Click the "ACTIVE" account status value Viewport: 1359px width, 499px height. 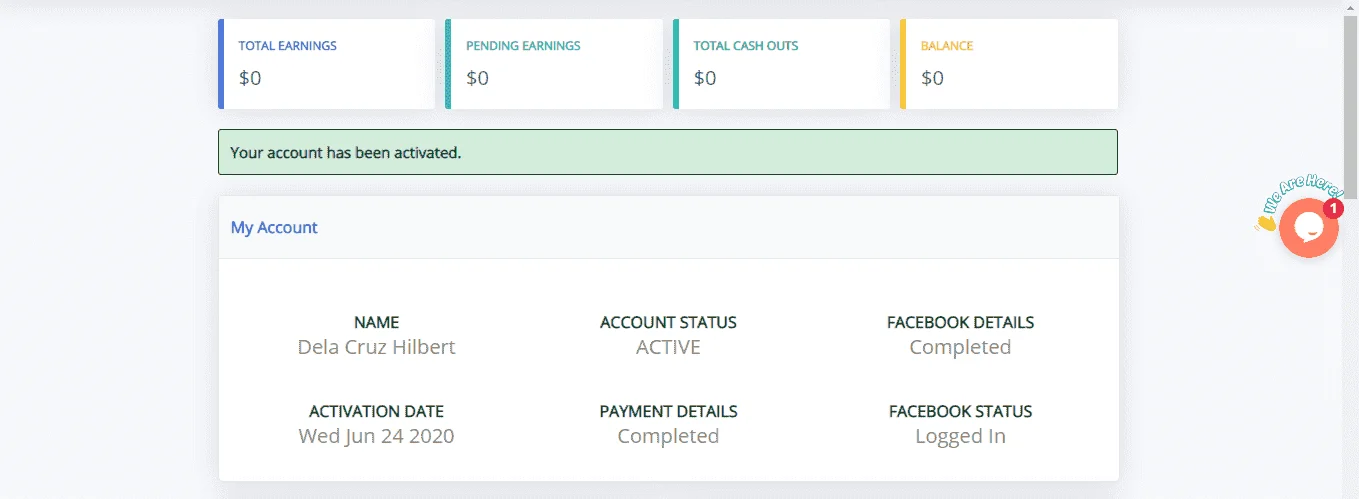pos(668,347)
